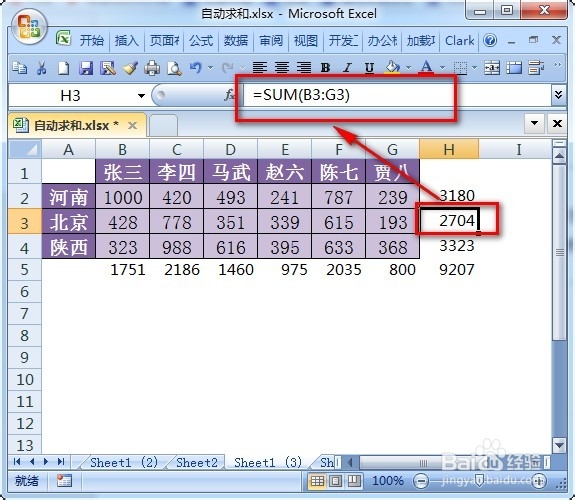Viewport: 575px width, 500px height.
Task: Toggle italic formatting
Action: click(x=347, y=68)
